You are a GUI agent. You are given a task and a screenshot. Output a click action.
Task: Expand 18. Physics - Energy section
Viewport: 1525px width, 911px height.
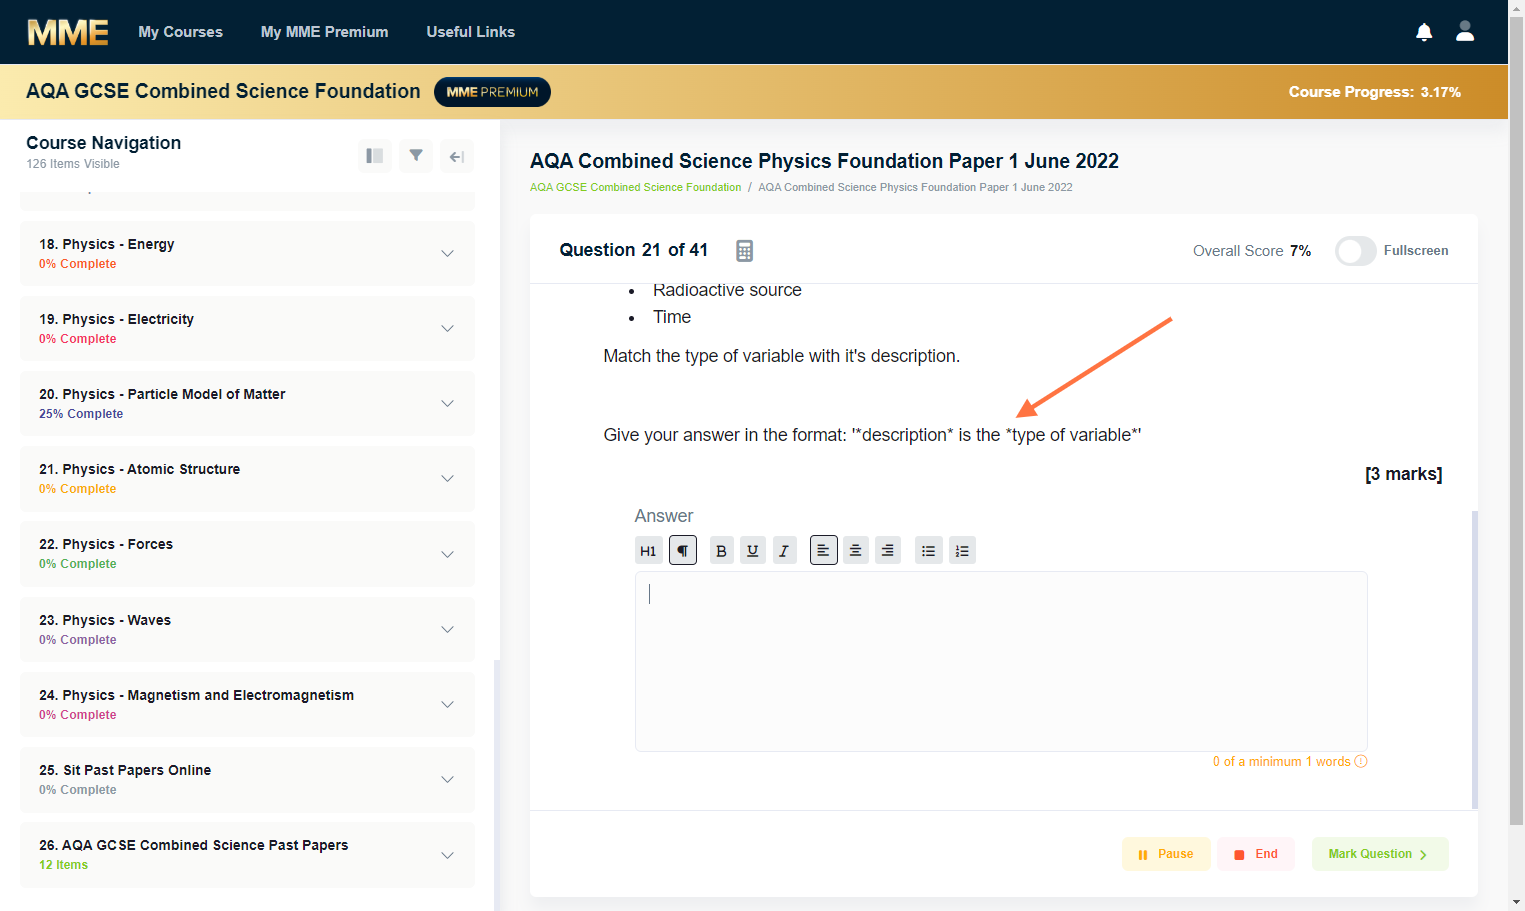coord(248,253)
